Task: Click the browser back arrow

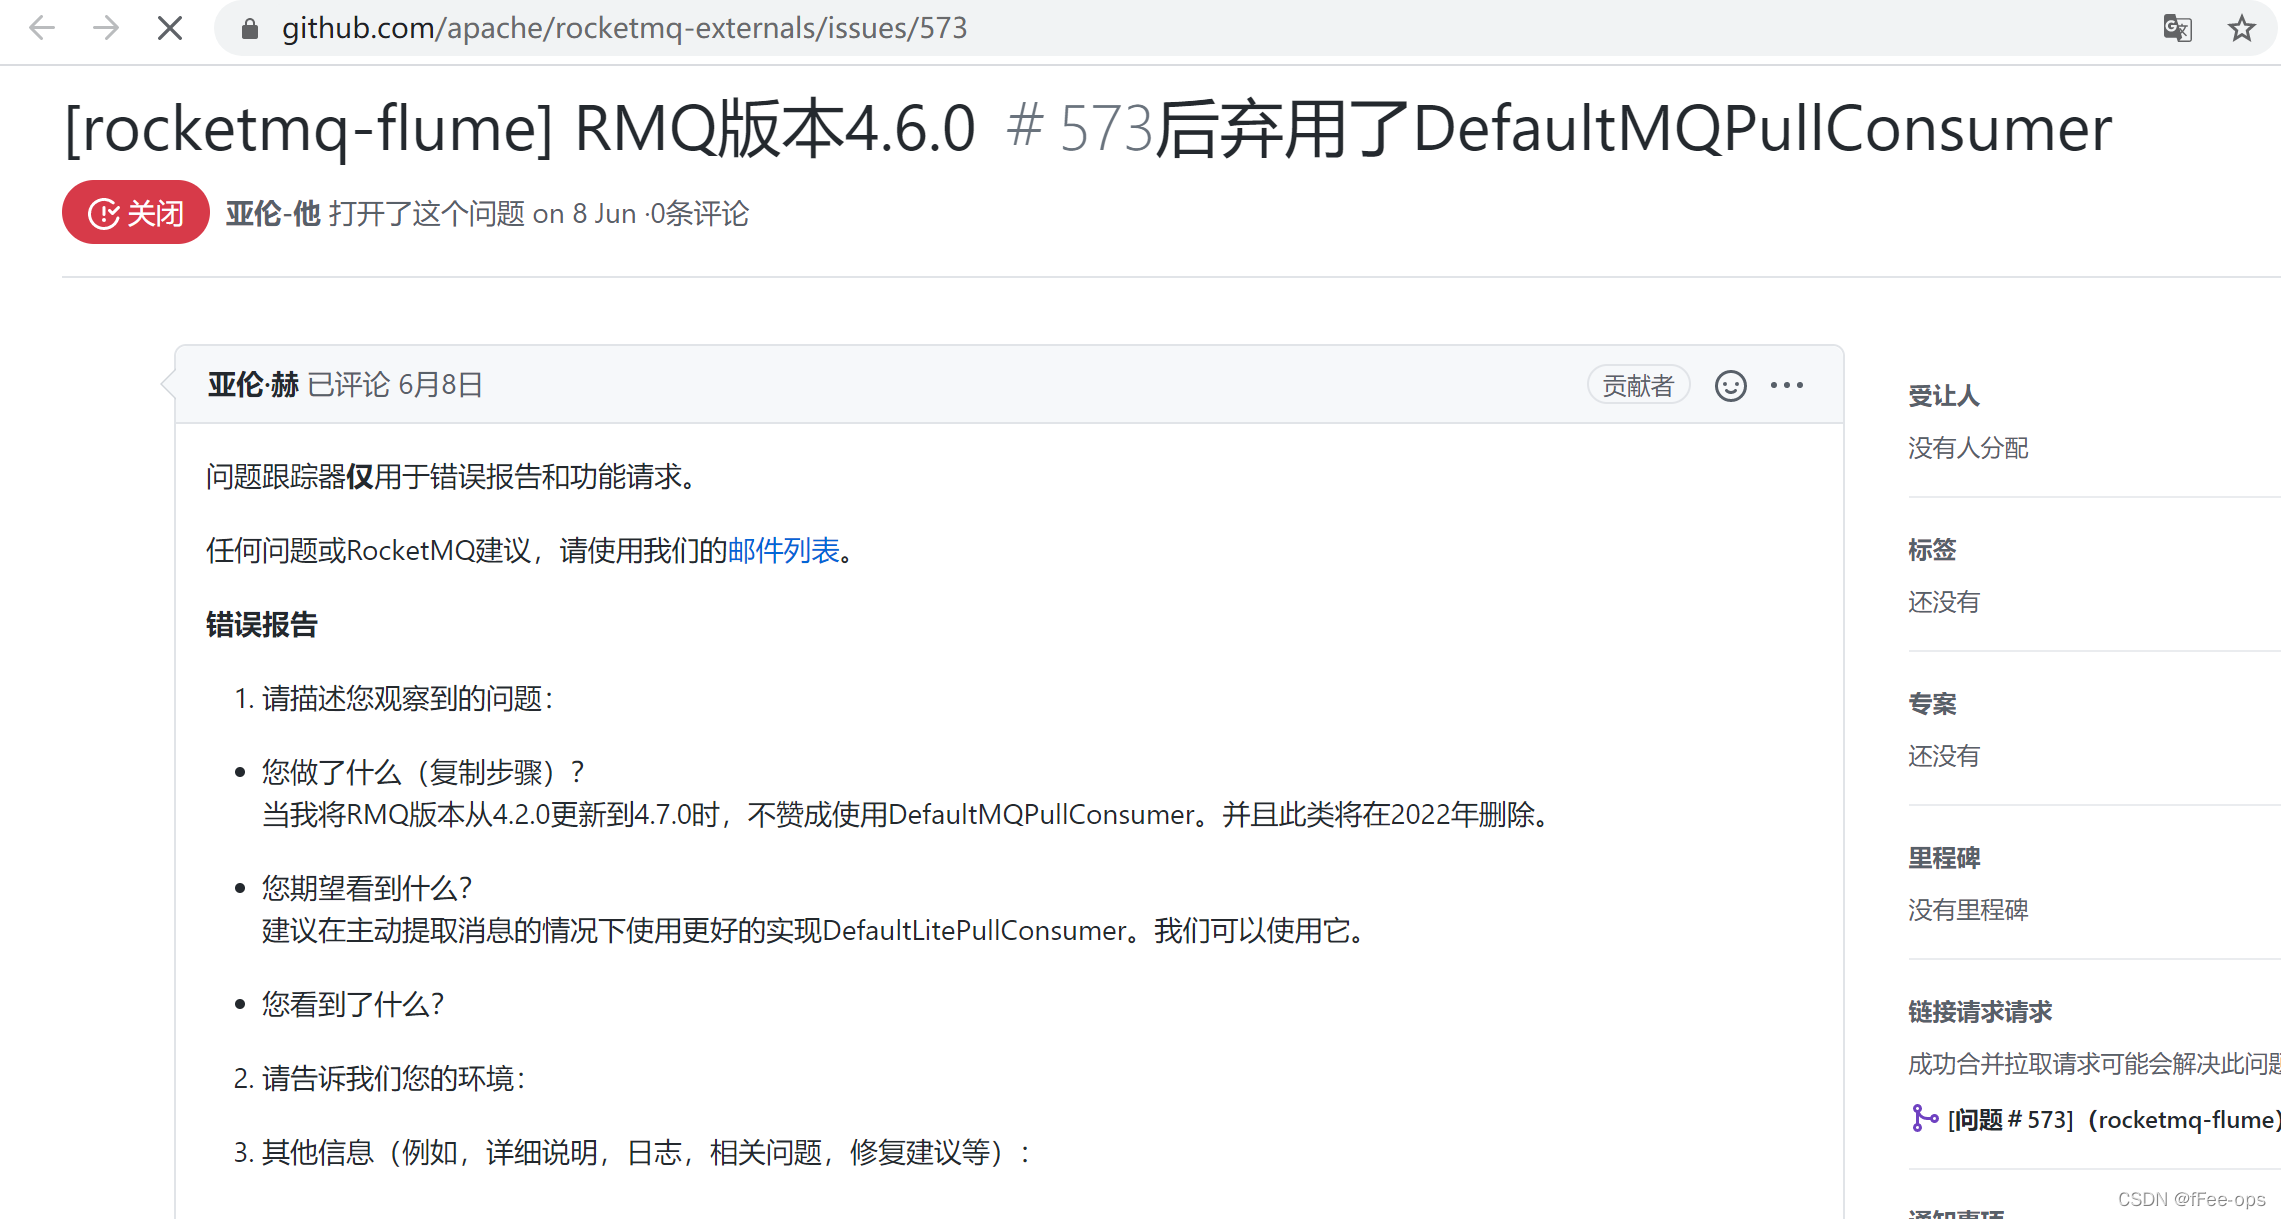Action: pos(42,28)
